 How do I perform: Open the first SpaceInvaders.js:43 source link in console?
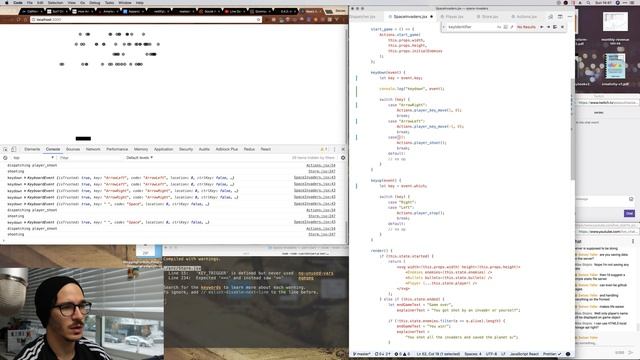(x=315, y=178)
